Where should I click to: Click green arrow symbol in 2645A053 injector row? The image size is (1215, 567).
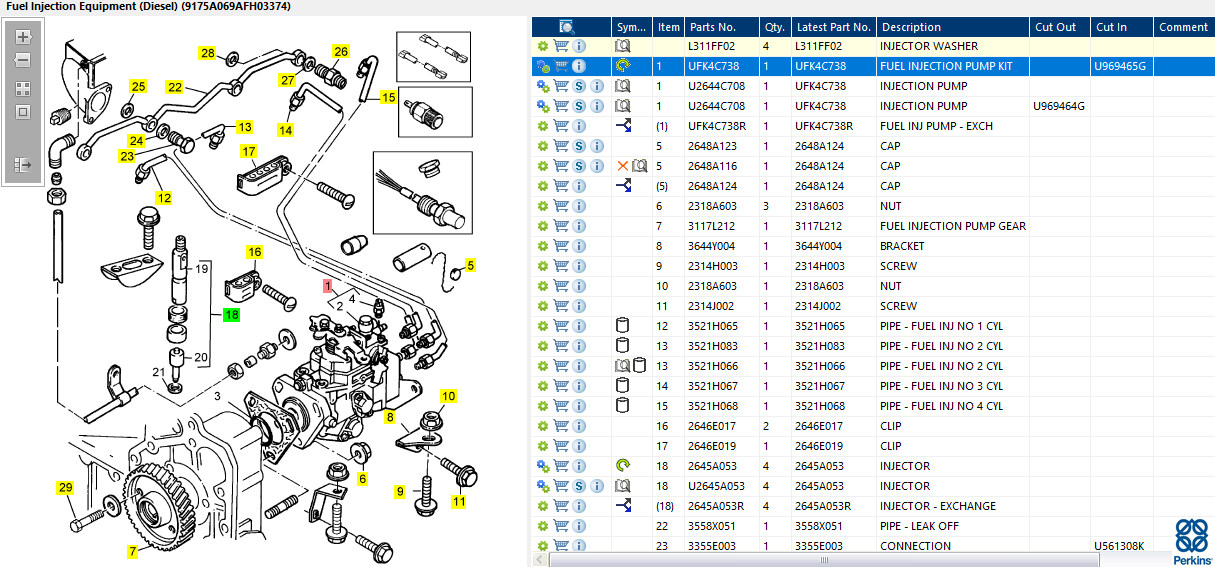[x=623, y=466]
